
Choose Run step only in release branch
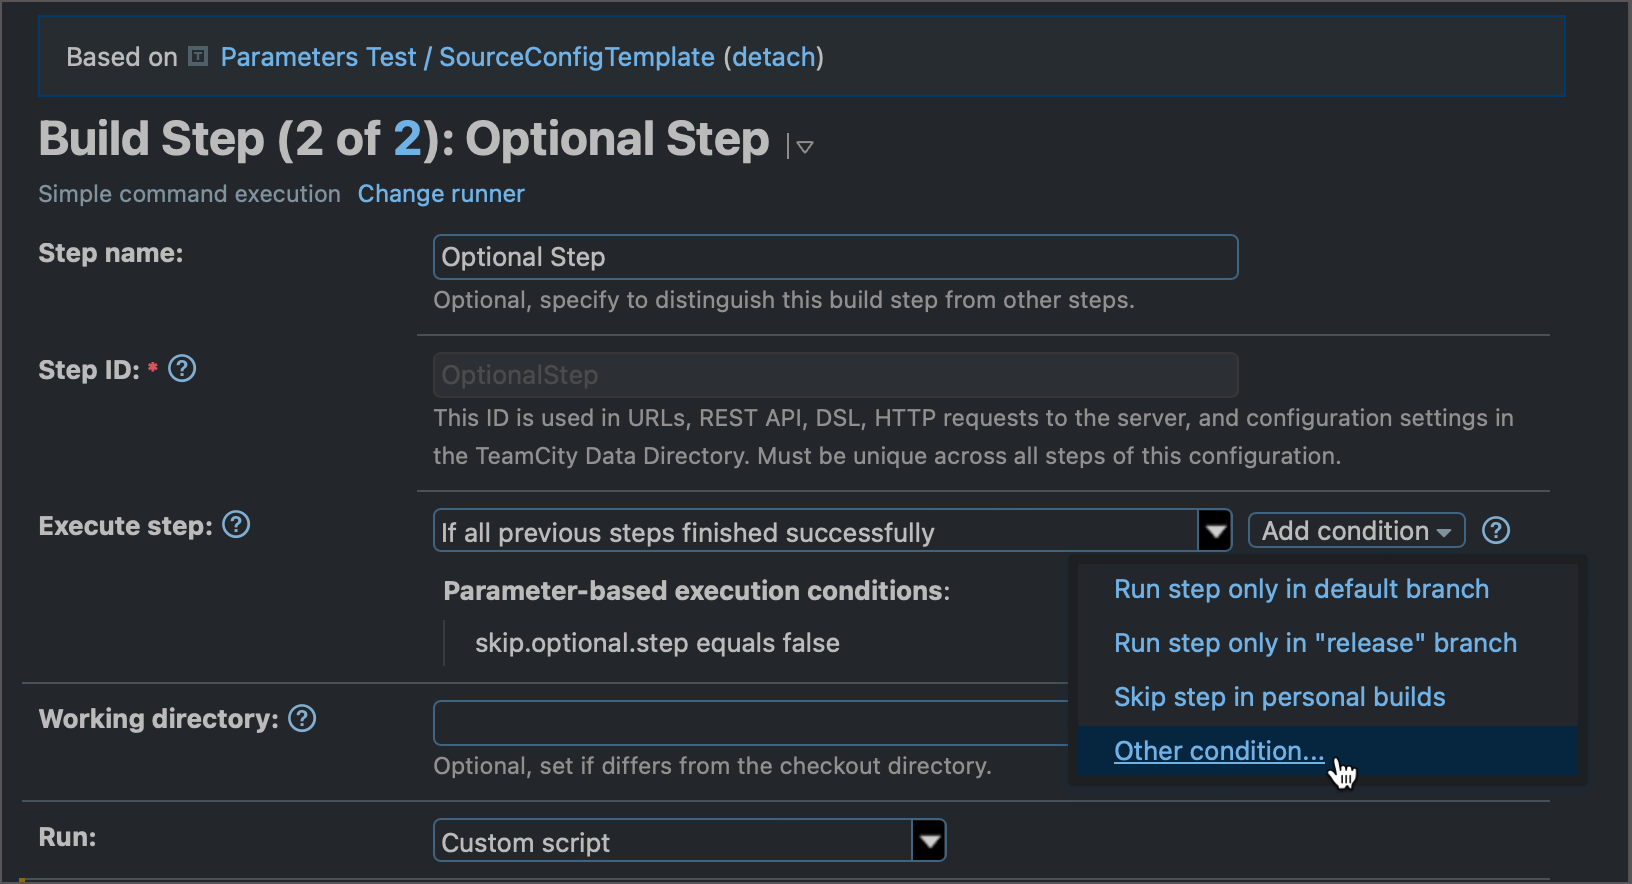pos(1314,643)
